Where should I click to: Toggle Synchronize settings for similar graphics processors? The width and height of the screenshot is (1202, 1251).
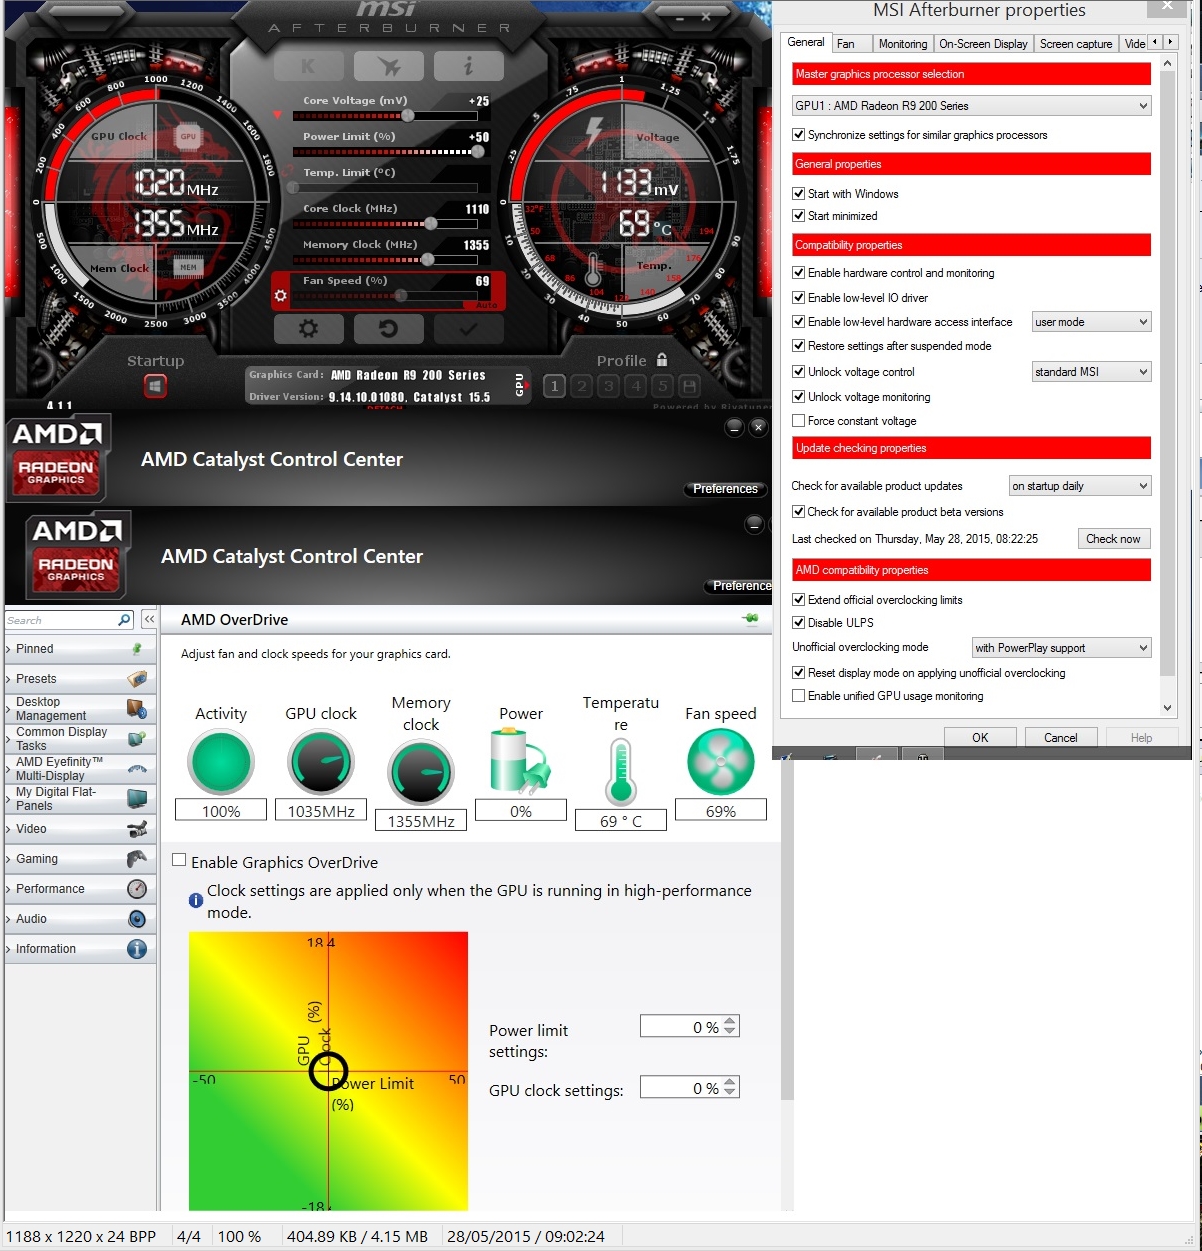tap(798, 135)
